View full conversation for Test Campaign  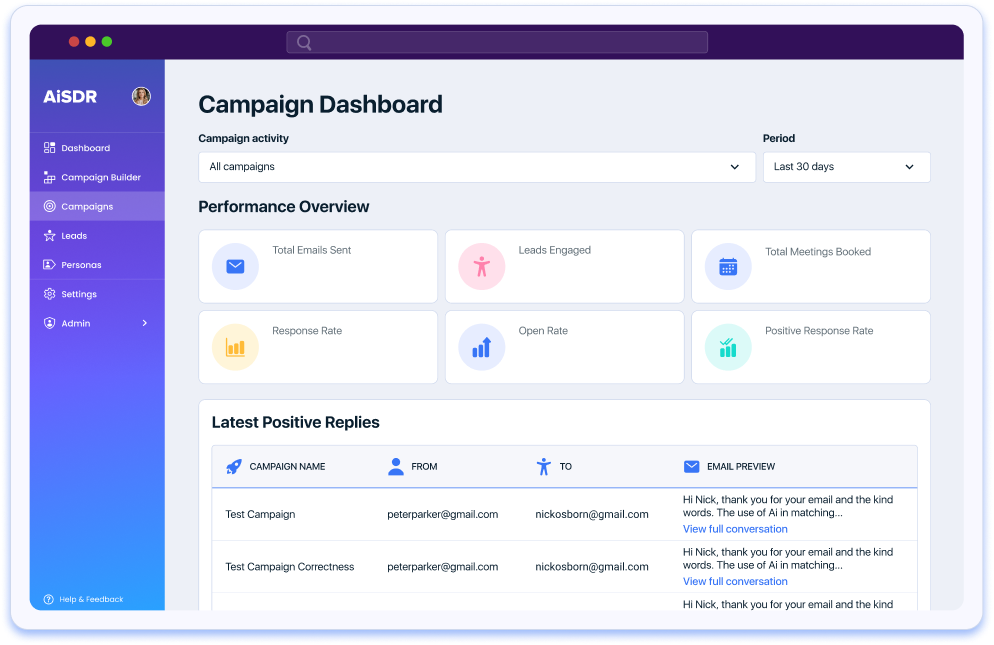pos(735,529)
